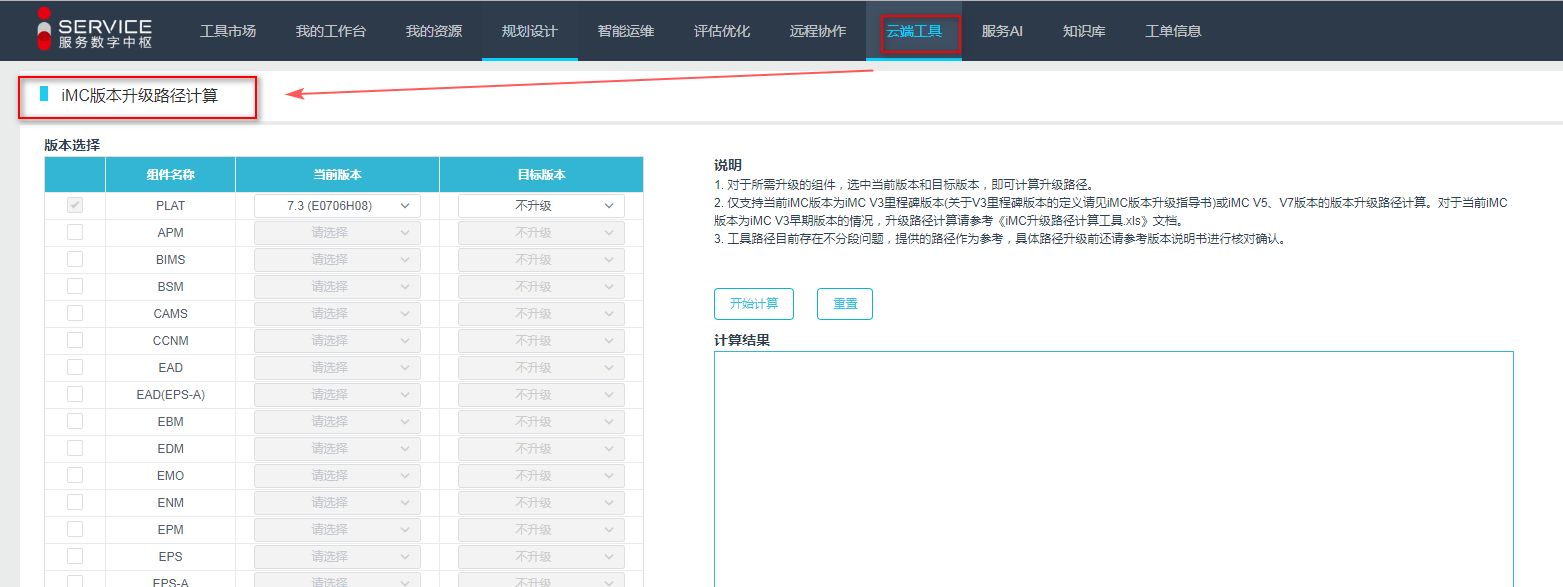
Task: Expand APM current version dropdown
Action: [337, 233]
